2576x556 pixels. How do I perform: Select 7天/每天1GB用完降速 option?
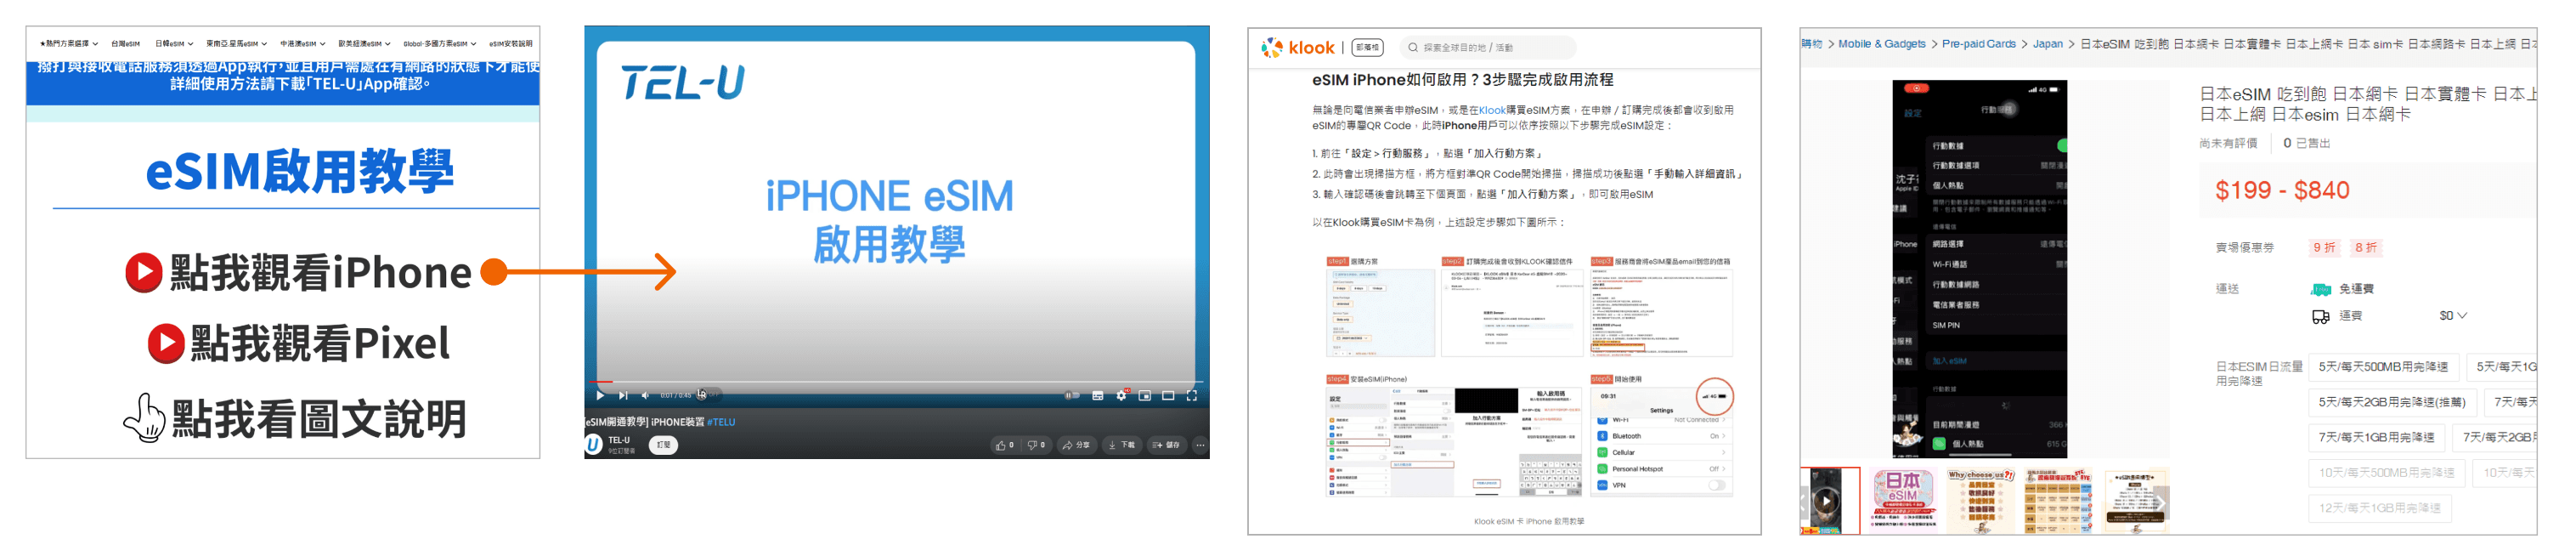pyautogui.click(x=2376, y=437)
